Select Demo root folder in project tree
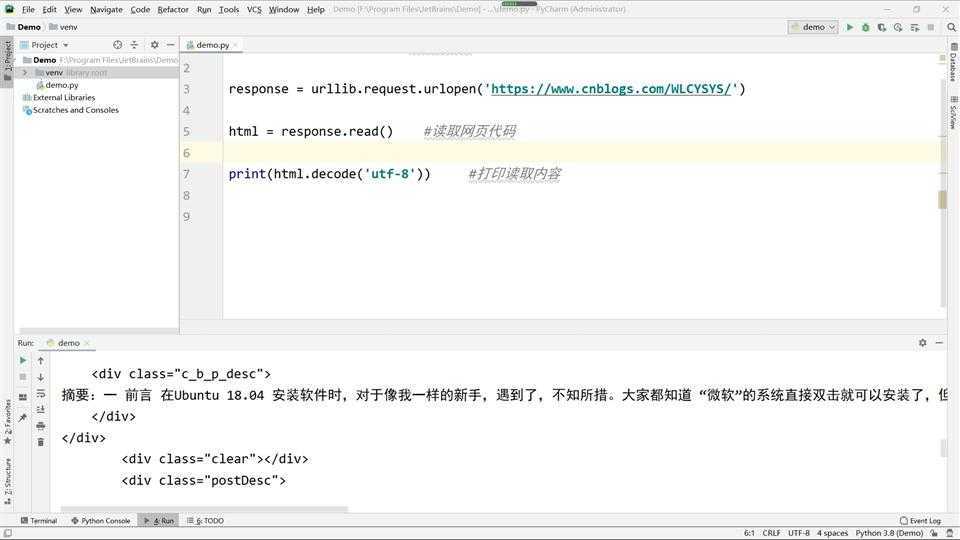The width and height of the screenshot is (960, 540). pyautogui.click(x=44, y=60)
